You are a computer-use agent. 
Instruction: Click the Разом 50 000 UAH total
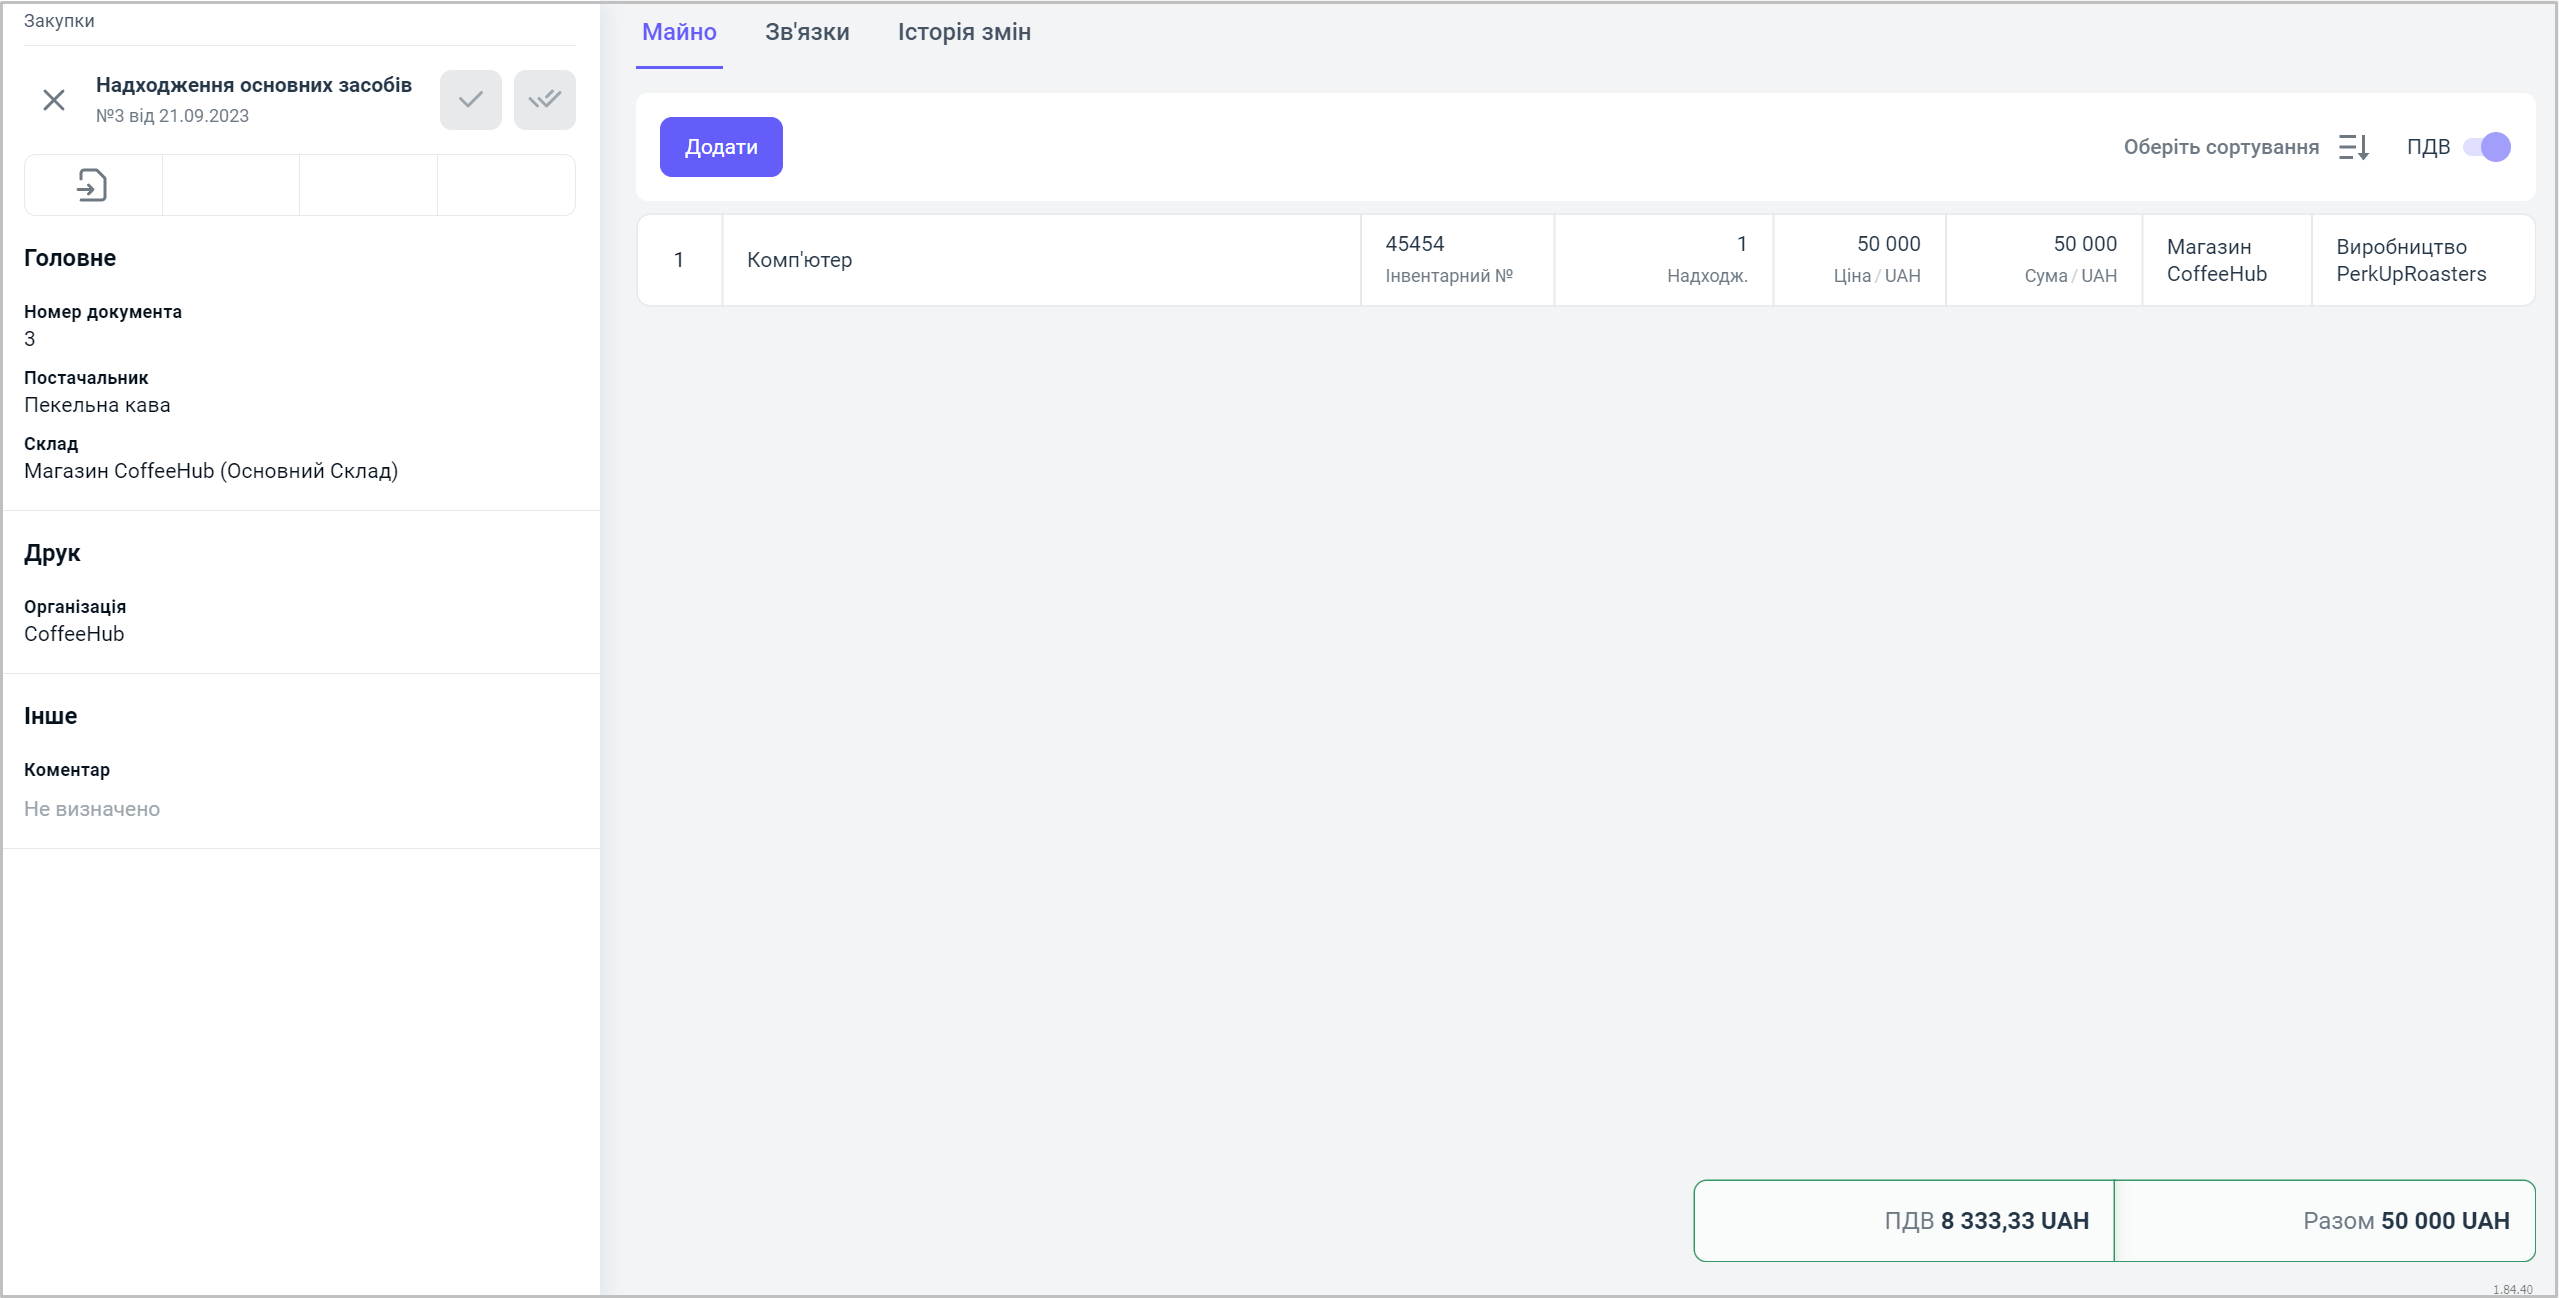tap(2404, 1220)
